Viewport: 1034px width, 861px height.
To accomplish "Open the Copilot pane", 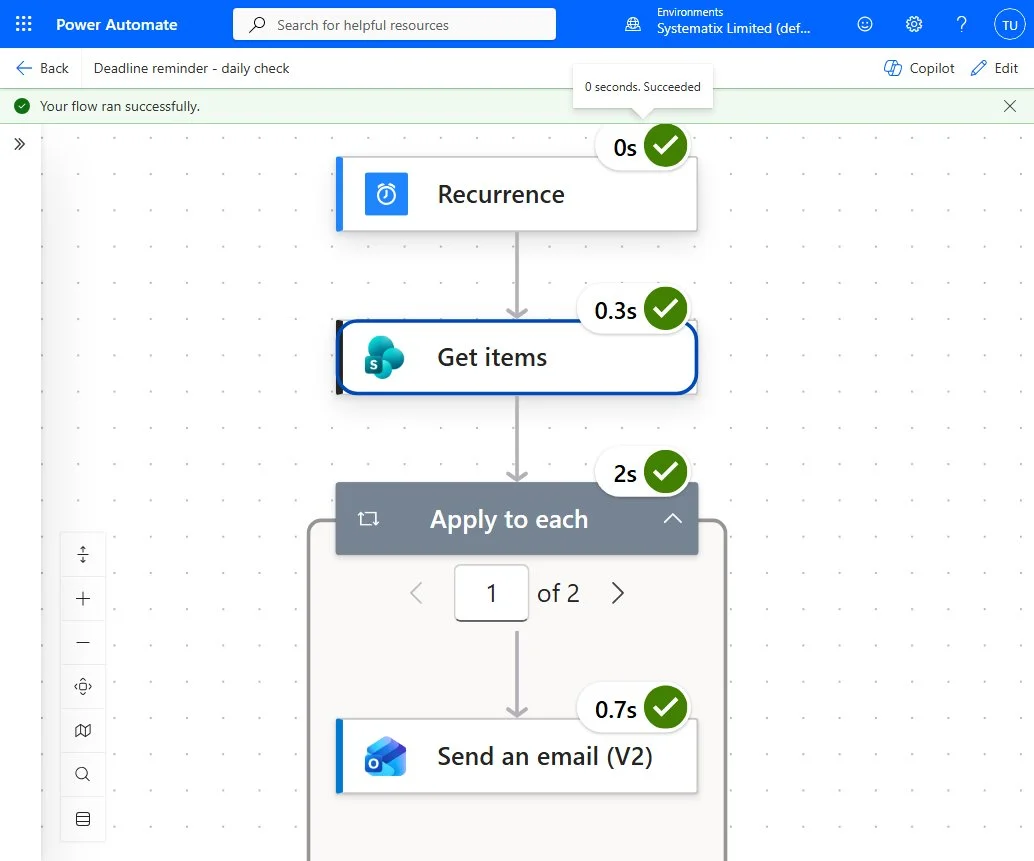I will pos(919,68).
